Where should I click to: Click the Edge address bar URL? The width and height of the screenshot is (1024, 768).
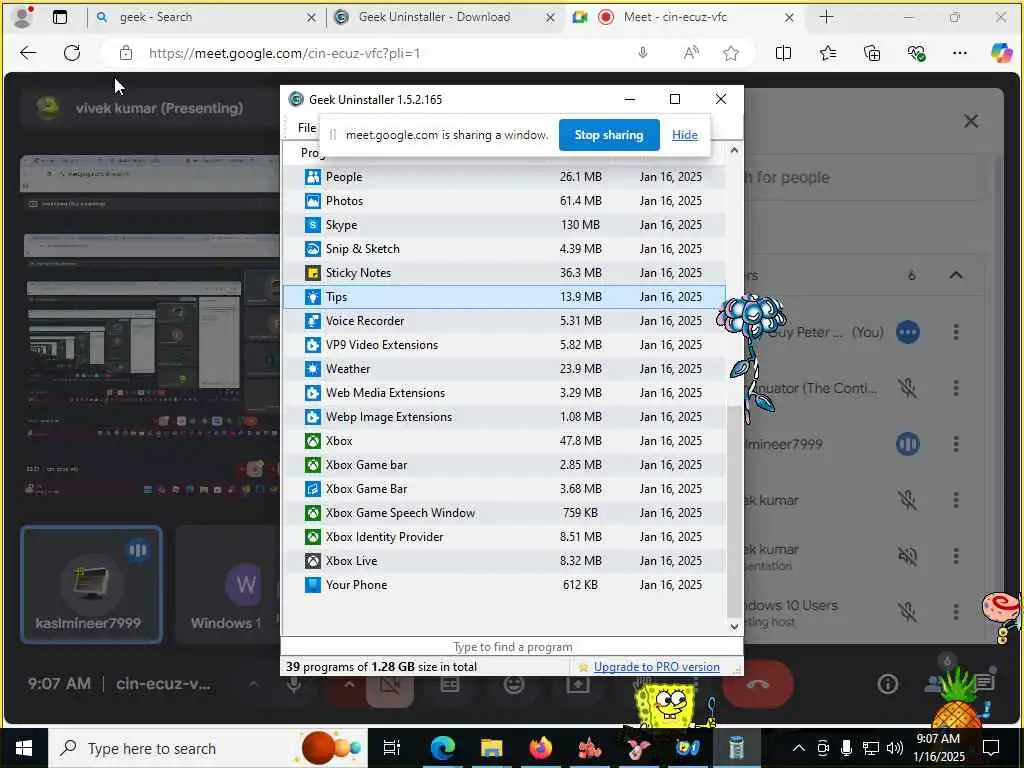click(x=284, y=53)
